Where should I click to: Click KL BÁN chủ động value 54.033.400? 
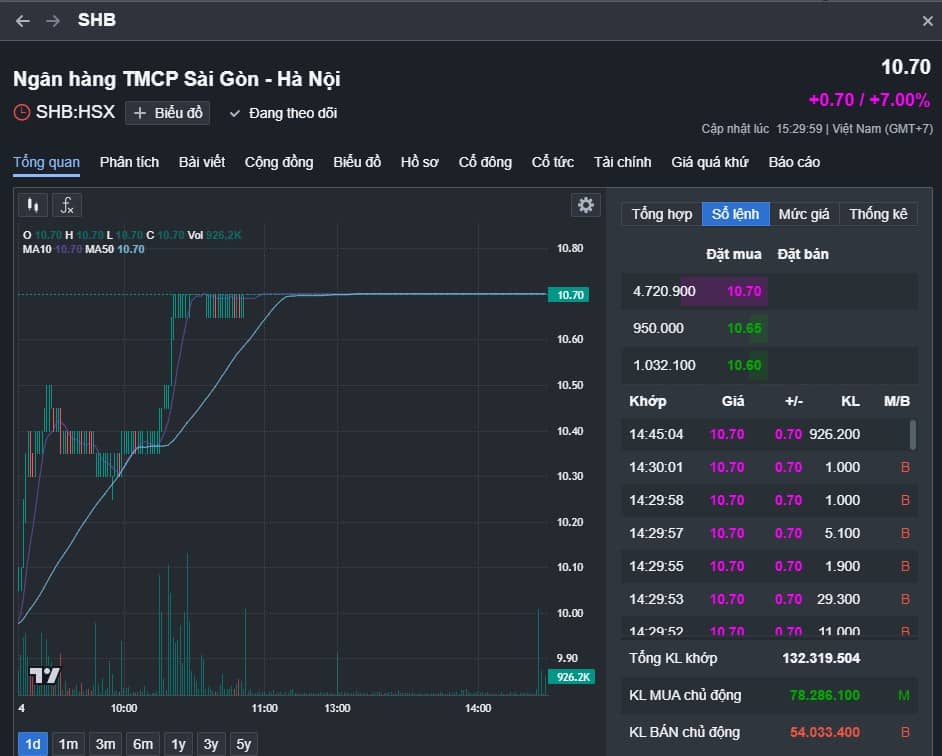pyautogui.click(x=824, y=732)
